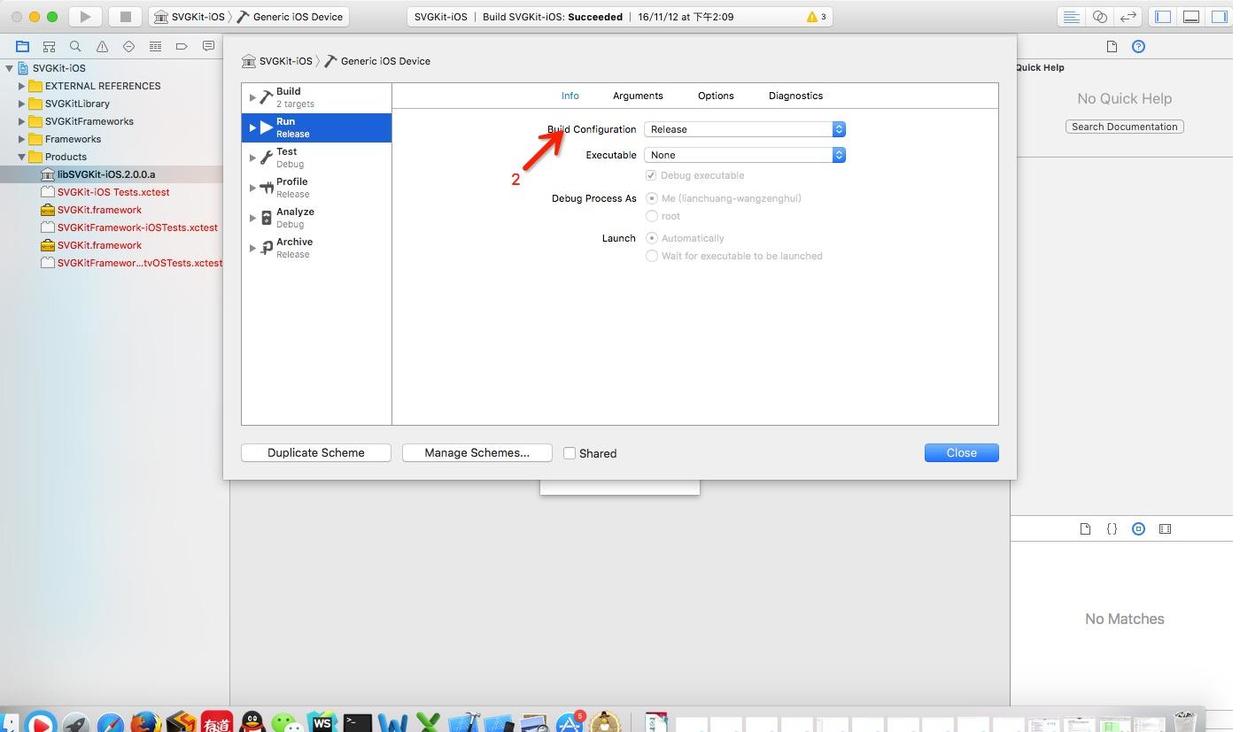Toggle the Shared scheme checkbox
The image size is (1240, 732).
(x=569, y=453)
